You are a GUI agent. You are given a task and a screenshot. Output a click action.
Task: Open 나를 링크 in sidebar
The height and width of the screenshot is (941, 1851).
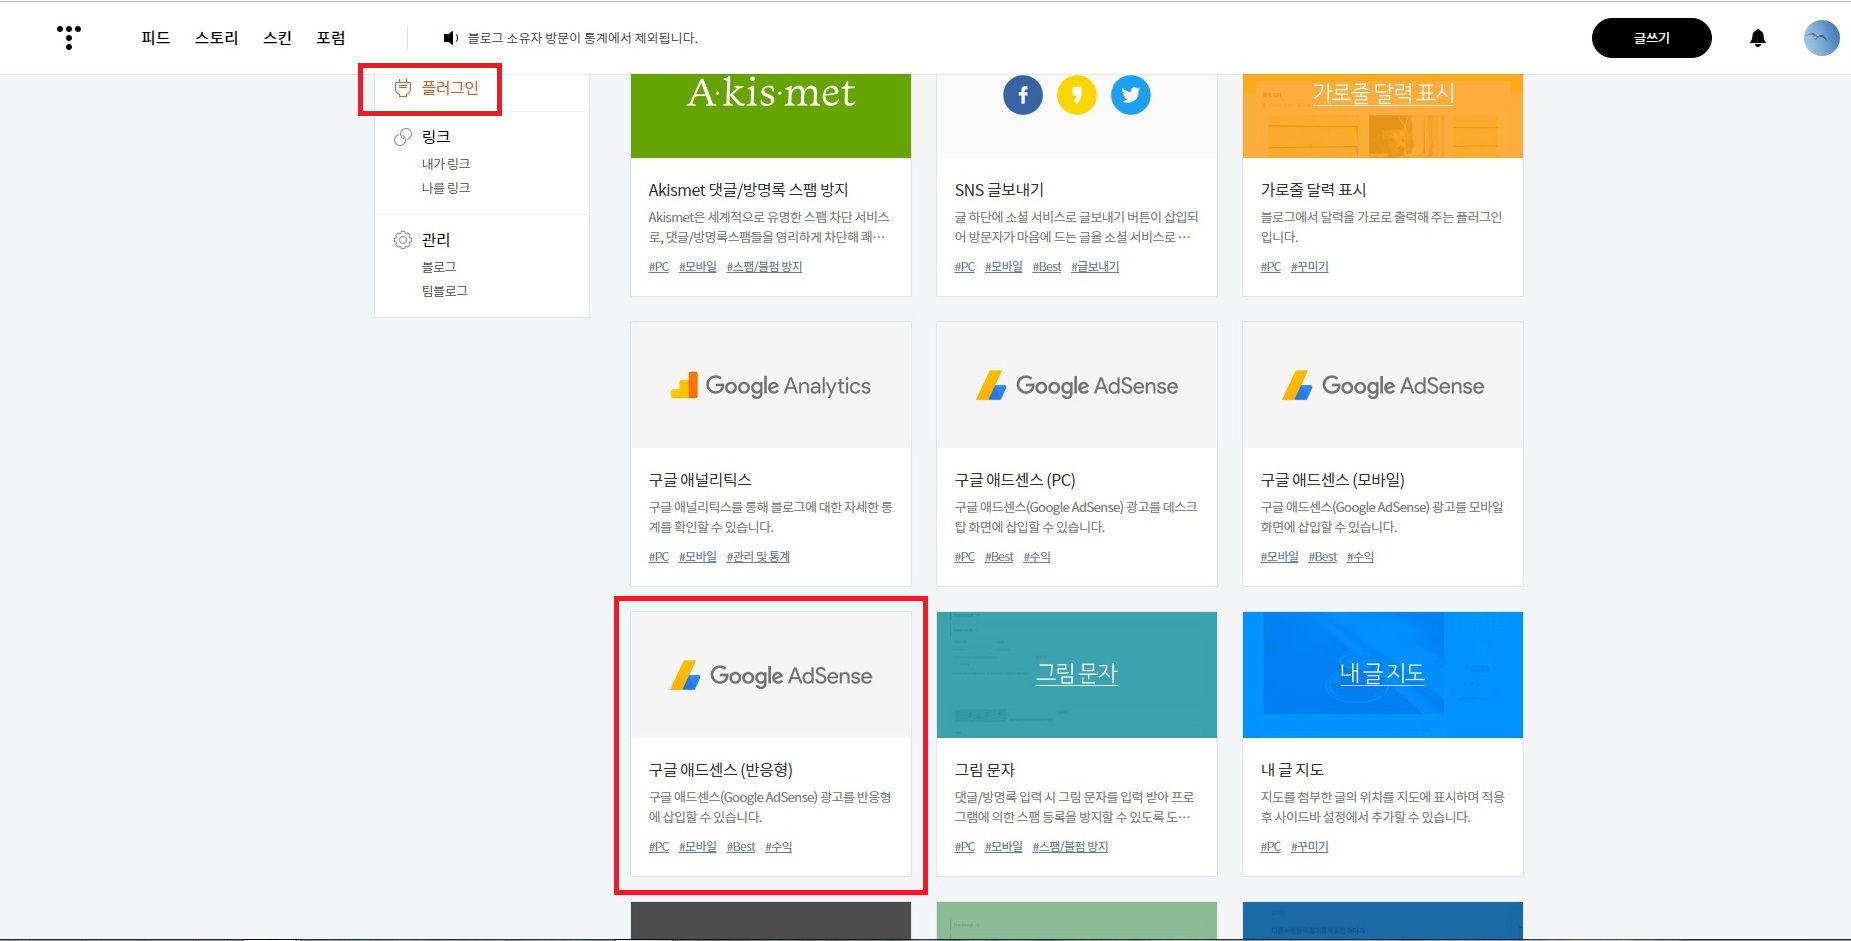pyautogui.click(x=446, y=188)
